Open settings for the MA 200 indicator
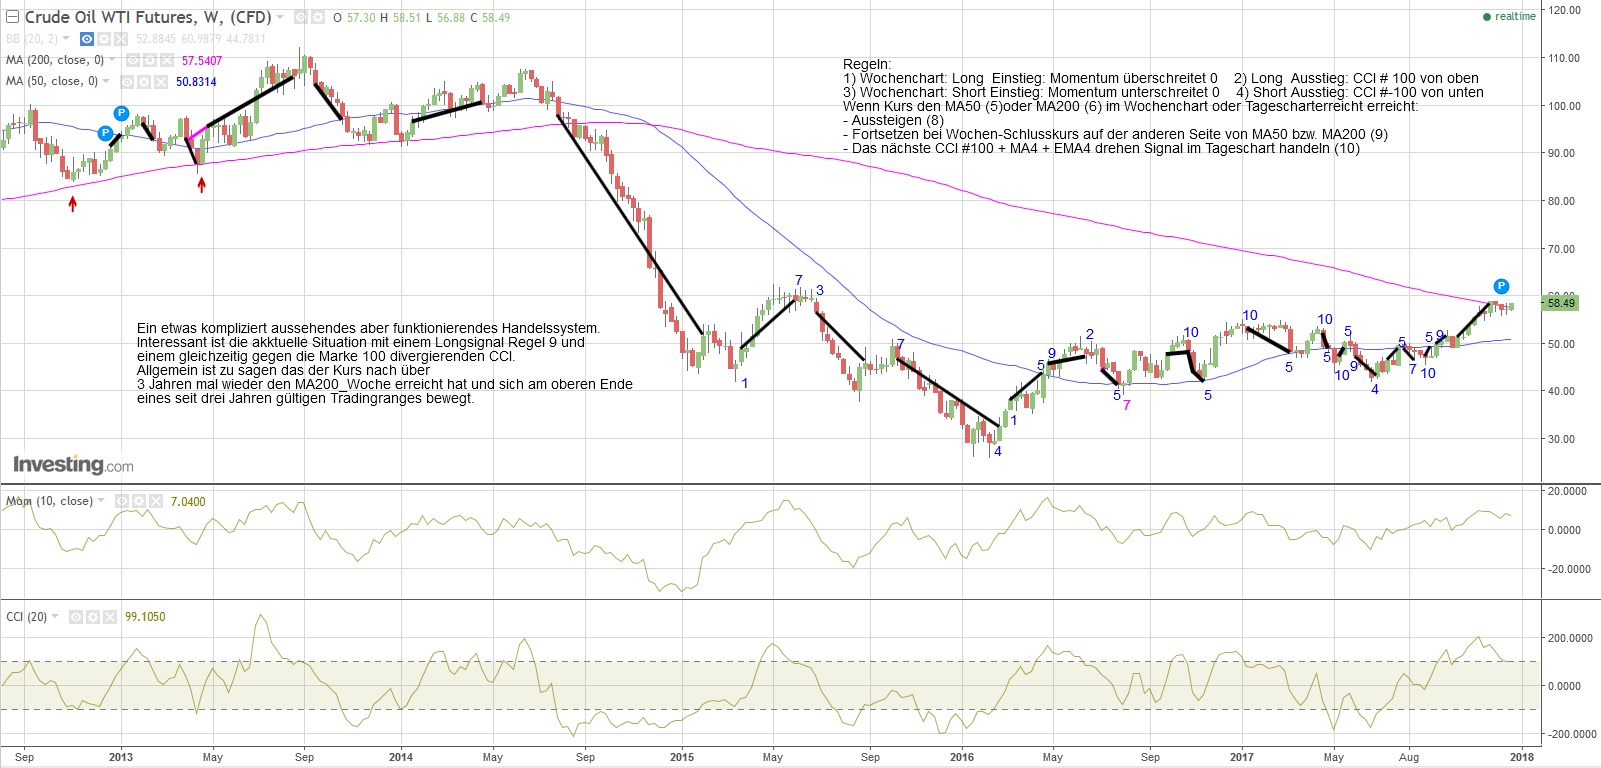The image size is (1601, 768). click(149, 60)
